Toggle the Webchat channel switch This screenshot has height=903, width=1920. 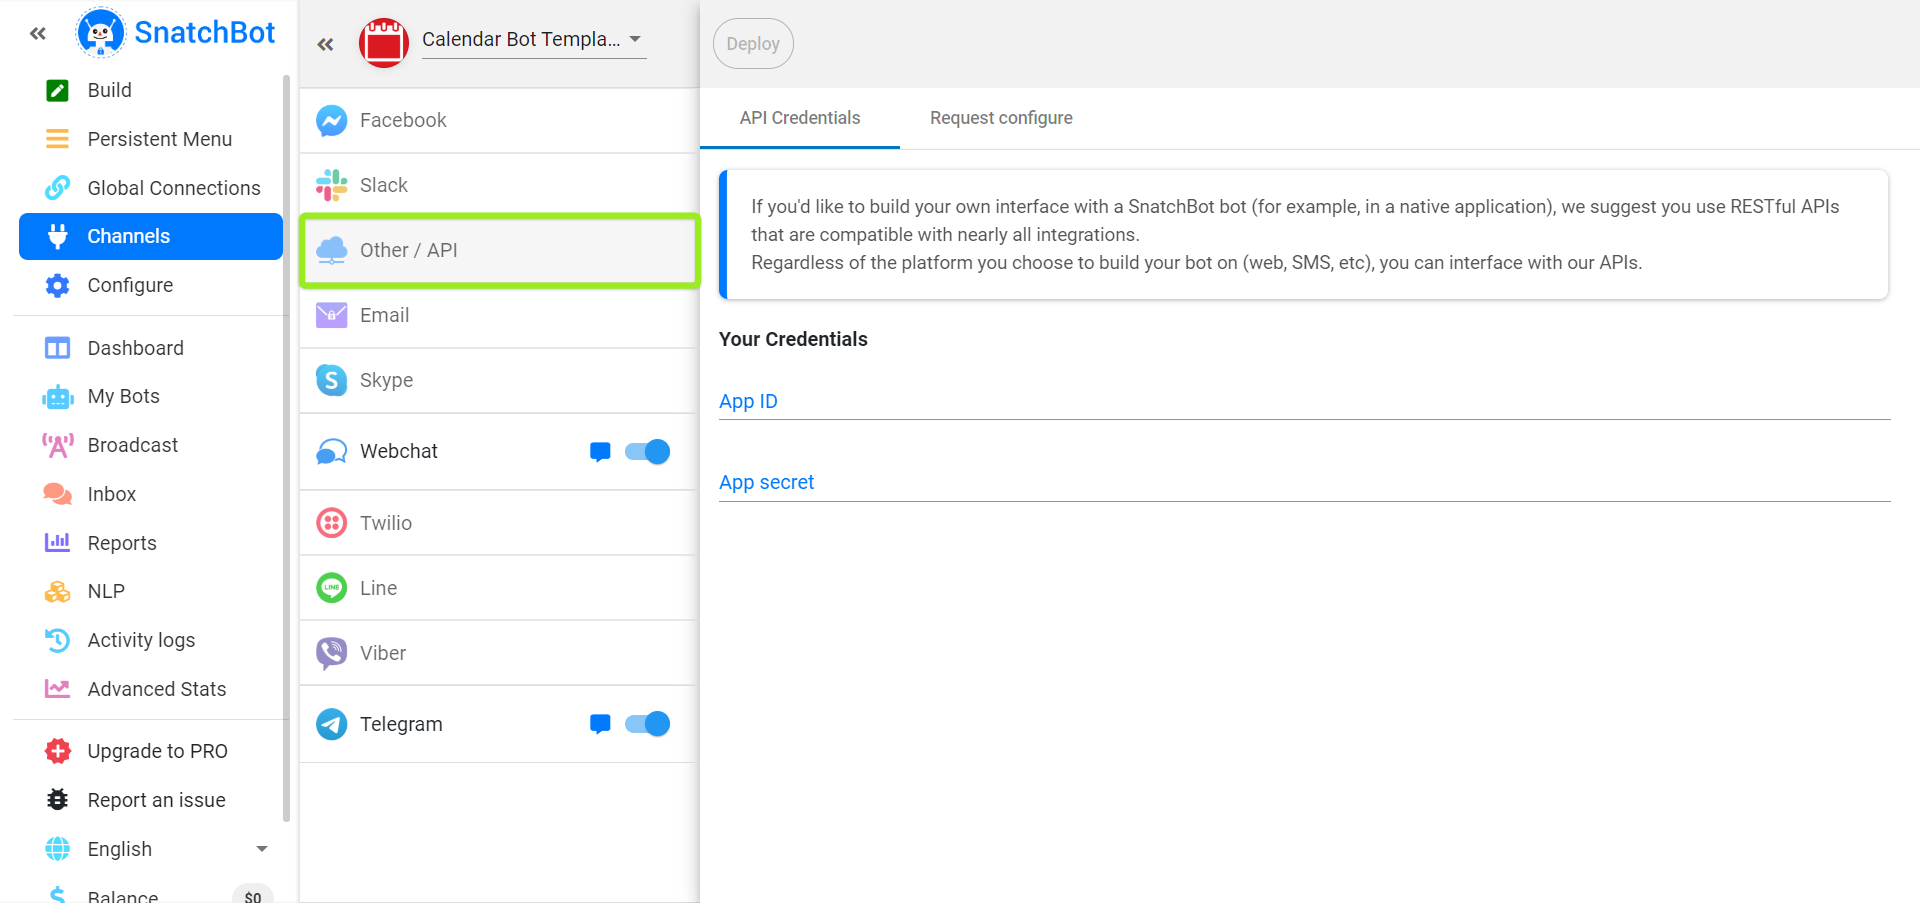click(647, 452)
